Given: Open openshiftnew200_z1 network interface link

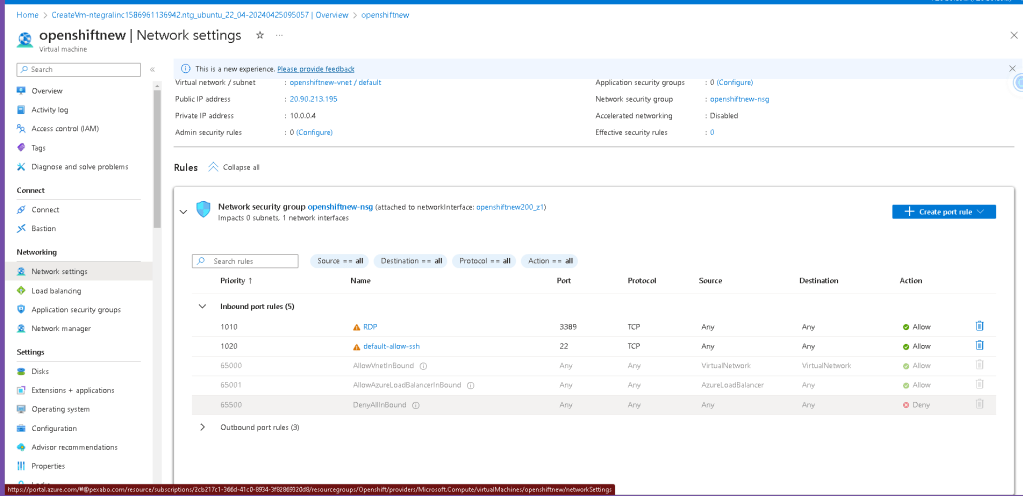Looking at the screenshot, I should [x=510, y=207].
